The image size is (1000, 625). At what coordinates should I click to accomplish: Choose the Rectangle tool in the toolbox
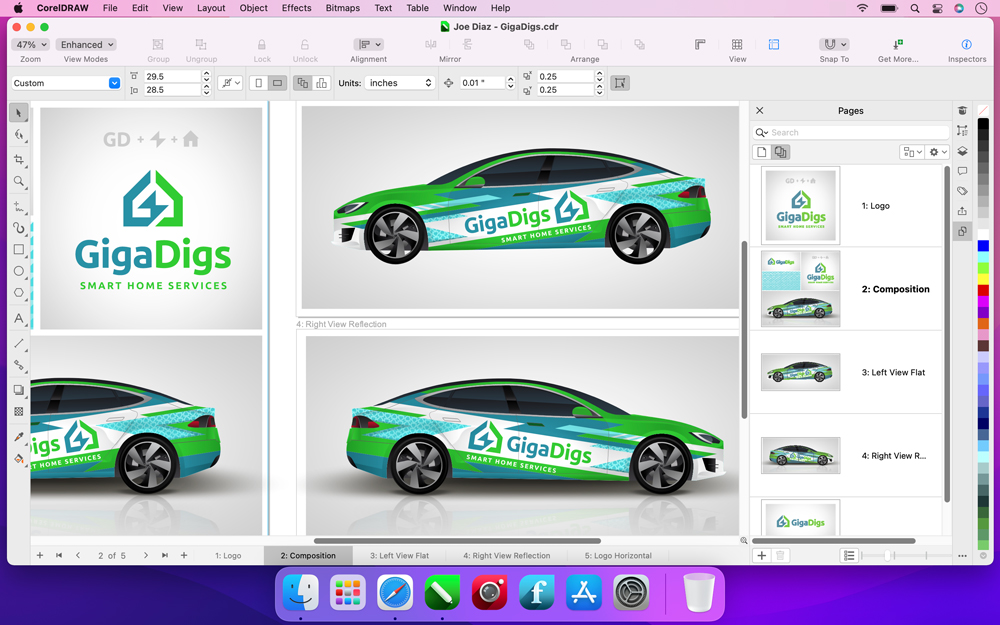(x=19, y=250)
